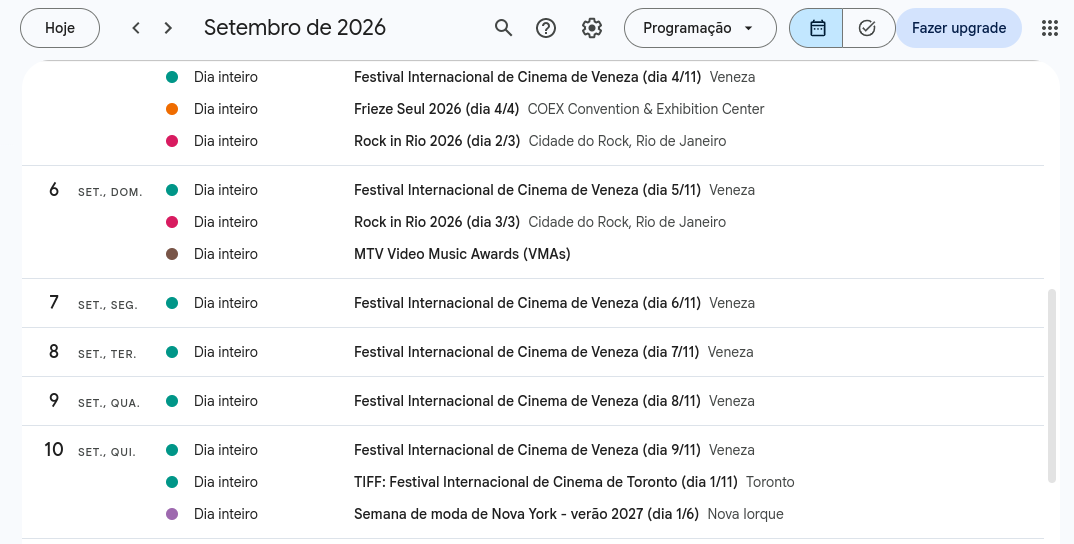The height and width of the screenshot is (544, 1074).
Task: Switch to Tasks view toggle
Action: tap(868, 28)
